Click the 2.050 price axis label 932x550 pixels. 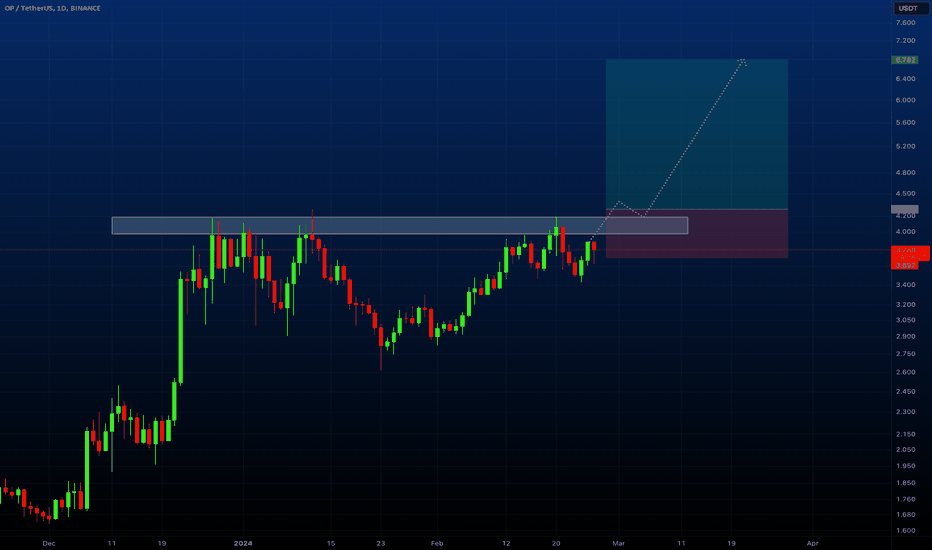(x=905, y=450)
